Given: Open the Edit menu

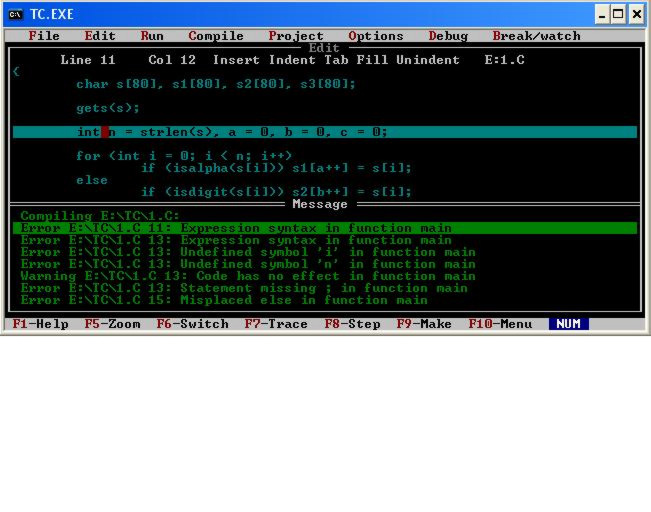Looking at the screenshot, I should click(x=100, y=36).
